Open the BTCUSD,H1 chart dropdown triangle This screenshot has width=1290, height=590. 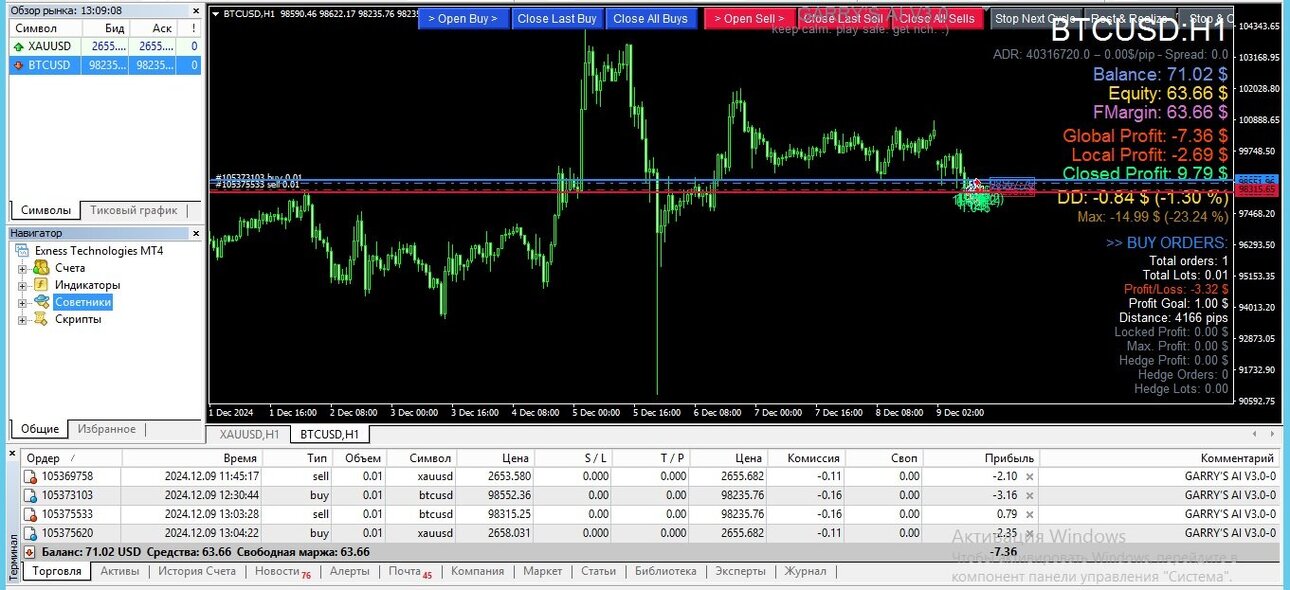pyautogui.click(x=217, y=14)
